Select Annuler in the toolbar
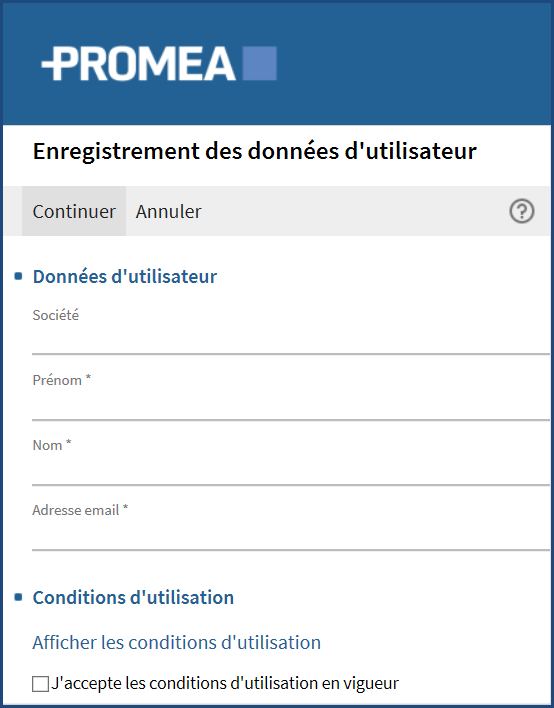 tap(168, 211)
